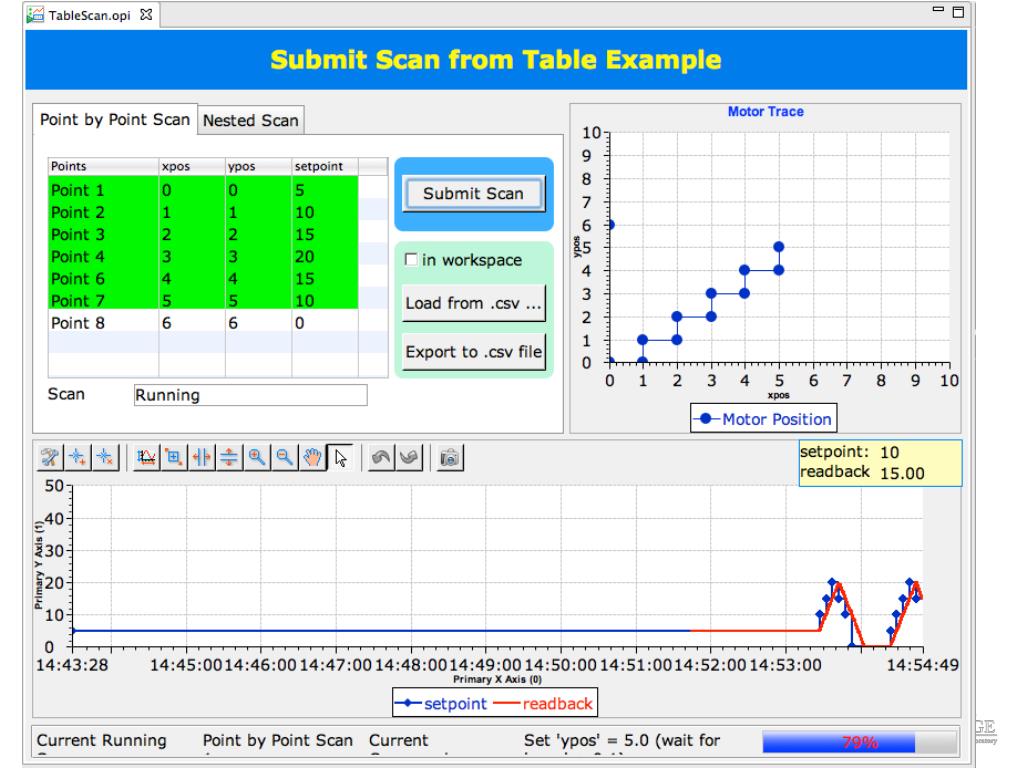This screenshot has height=768, width=1024.
Task: Minimize the editor view panel
Action: tap(938, 10)
